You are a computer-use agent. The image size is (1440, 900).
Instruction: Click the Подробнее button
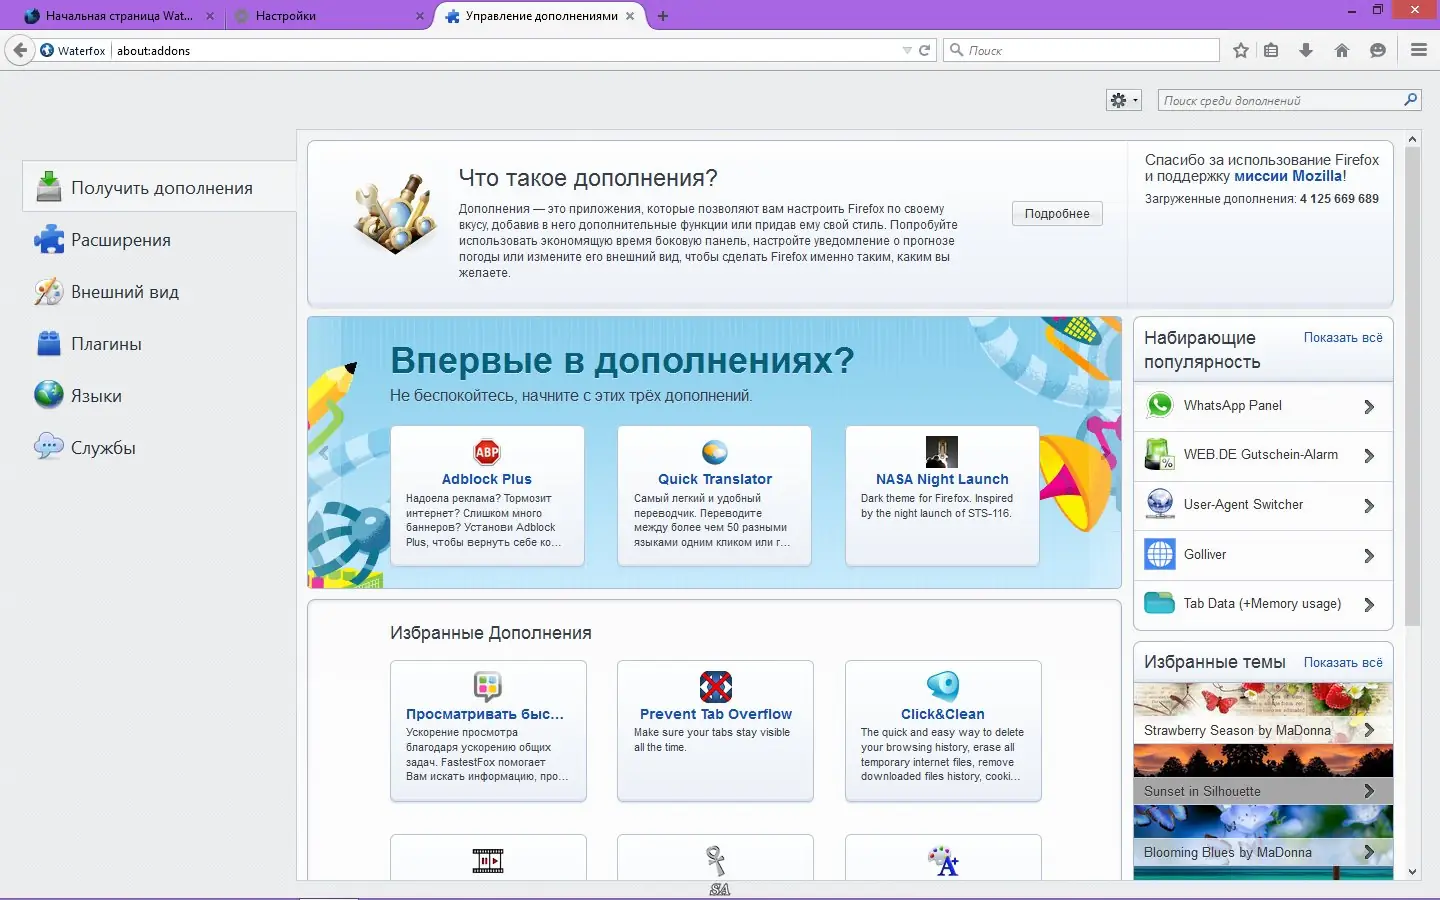pyautogui.click(x=1057, y=214)
